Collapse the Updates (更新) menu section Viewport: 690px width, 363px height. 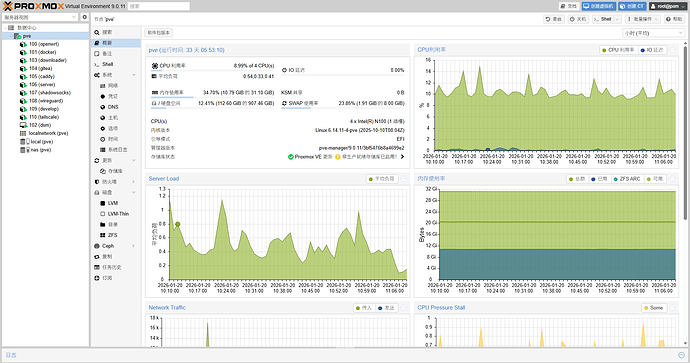point(134,161)
